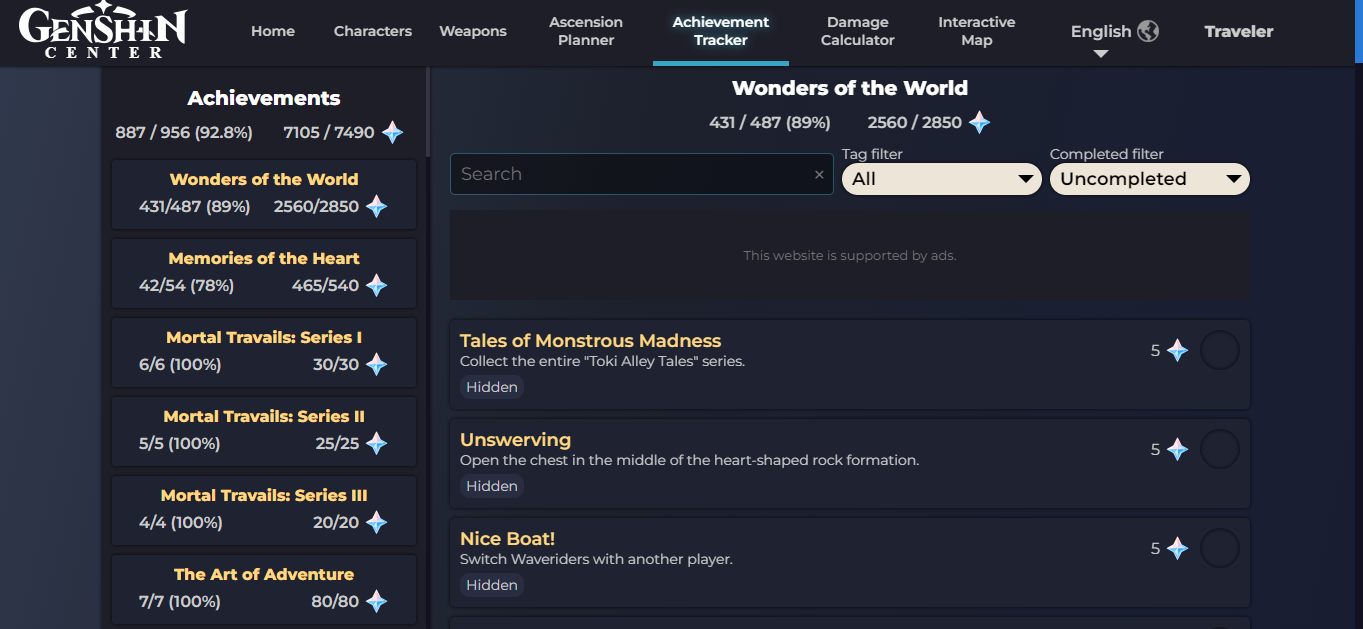Click the primogem reward icon for Unswerving
Viewport: 1363px width, 629px height.
click(1178, 449)
